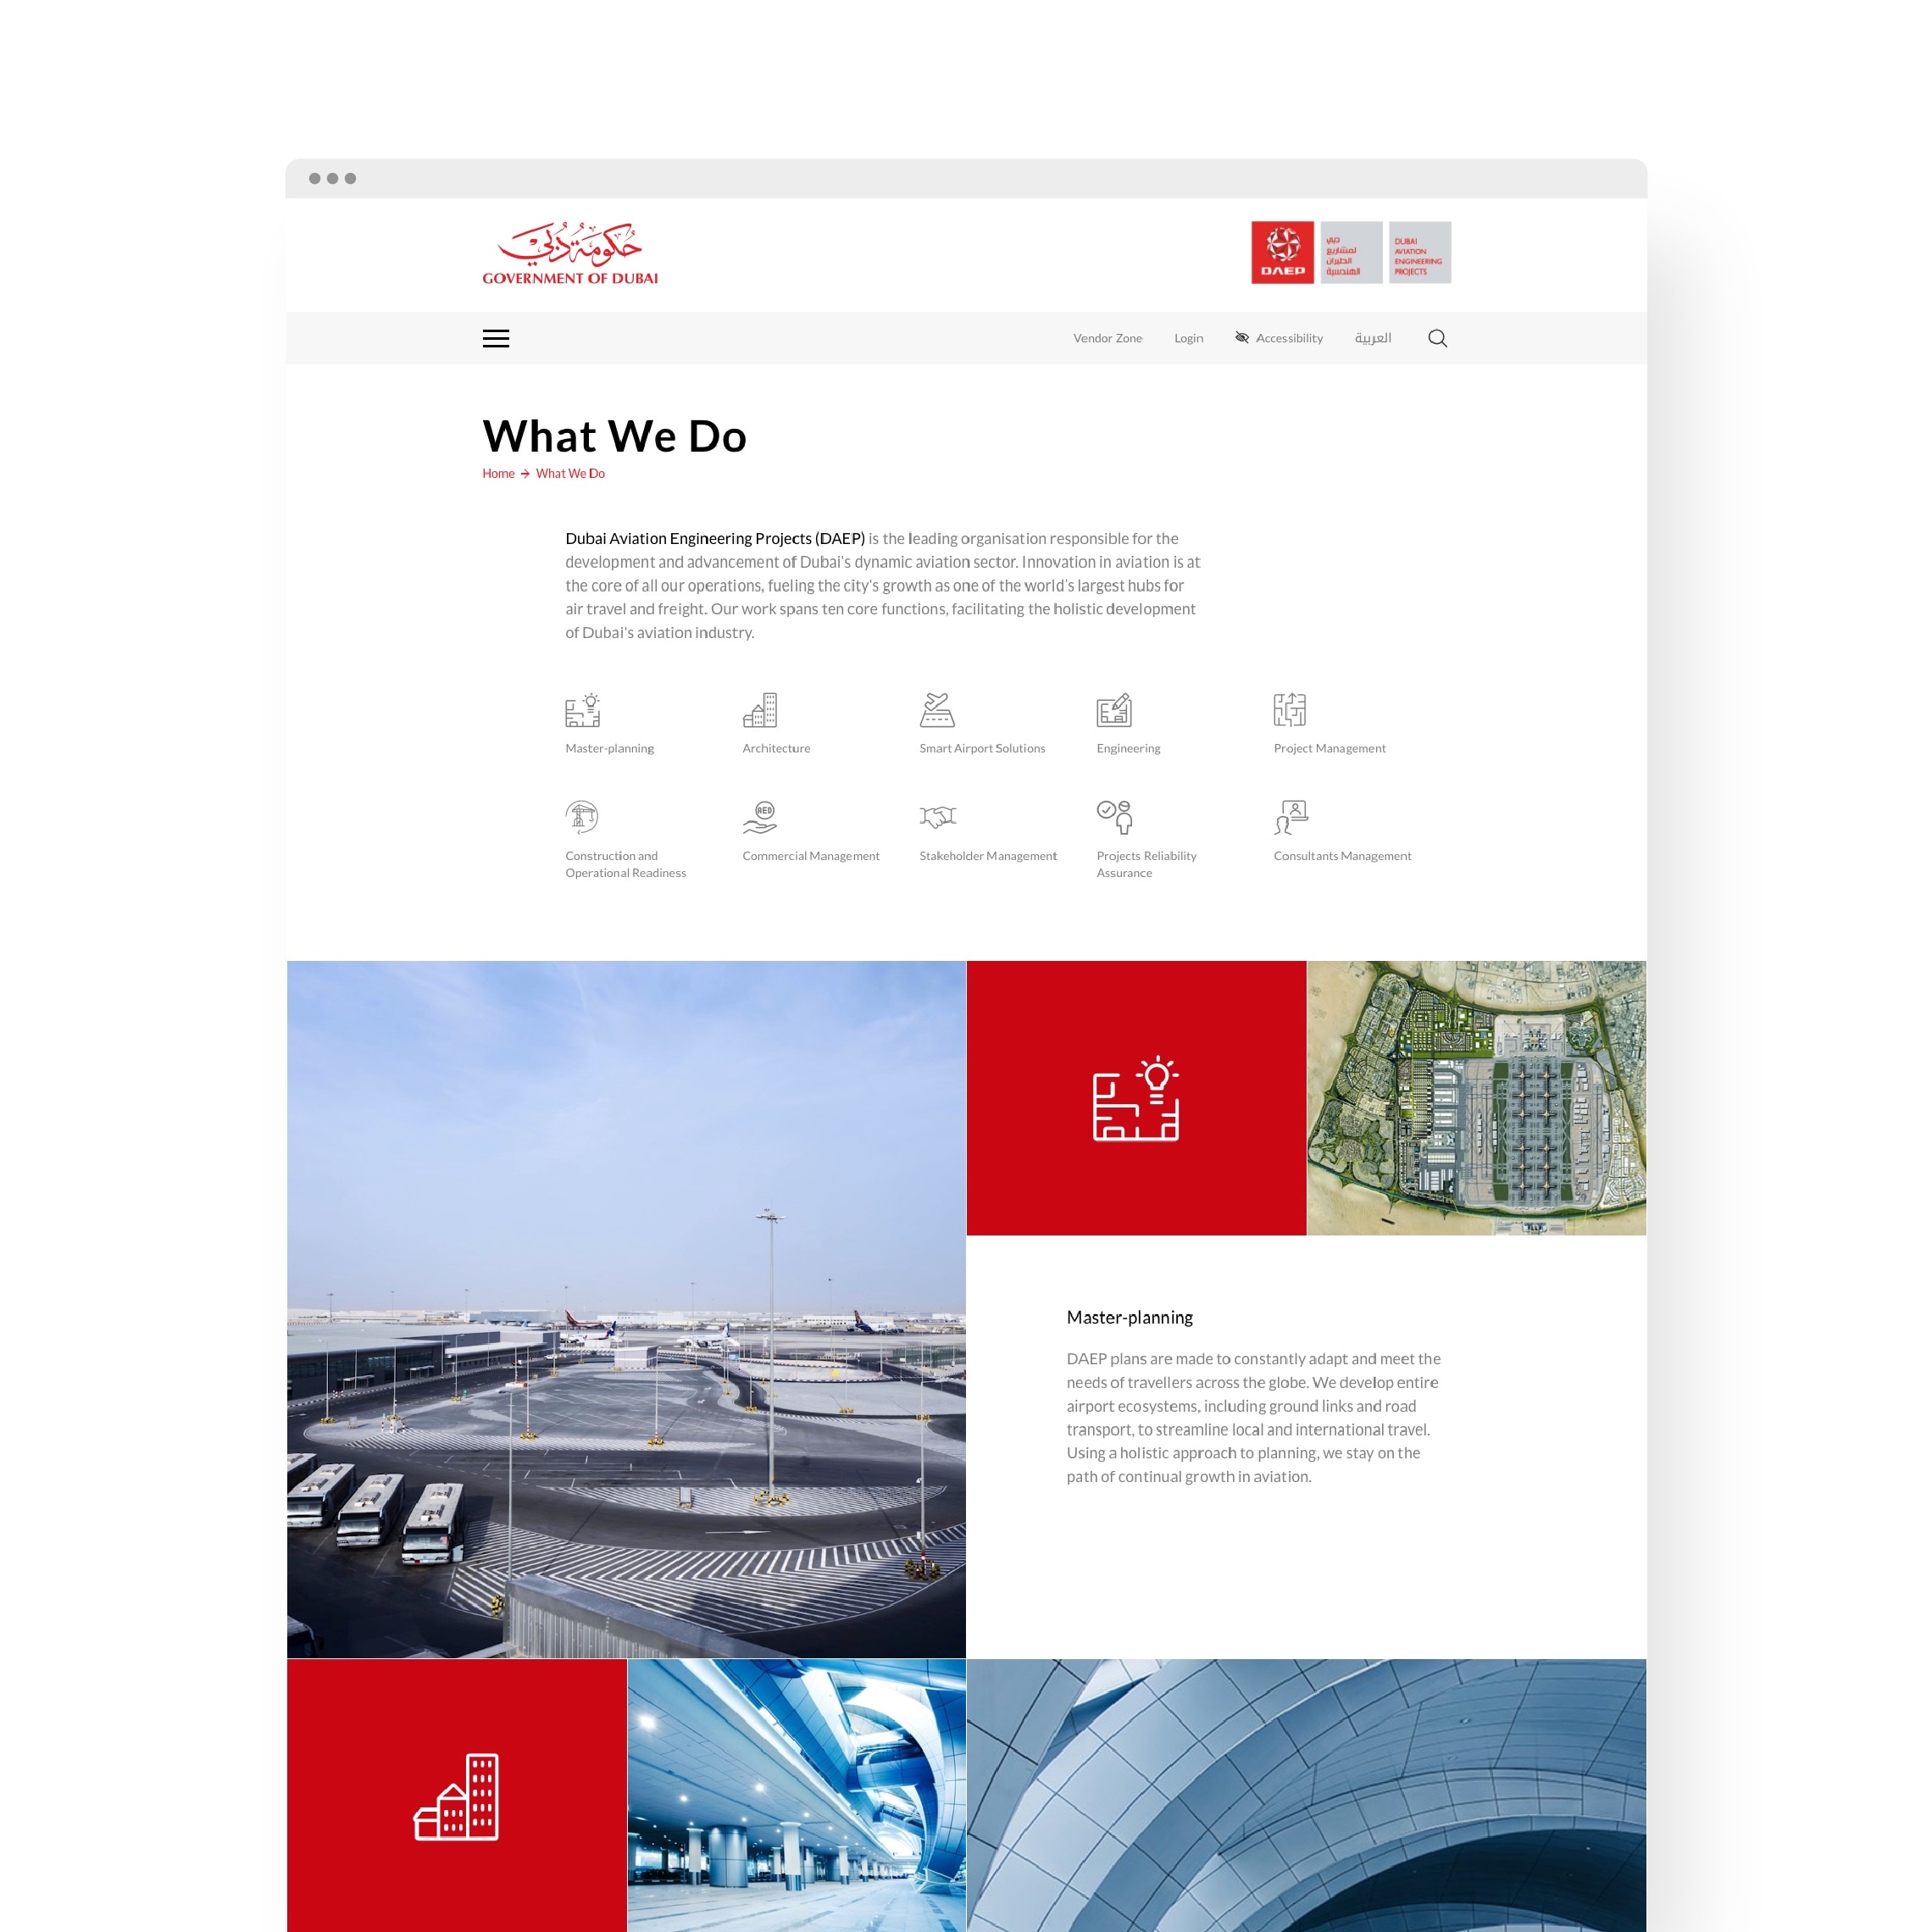This screenshot has height=1932, width=1932.
Task: Click the What We Do breadcrumb link
Action: (569, 472)
